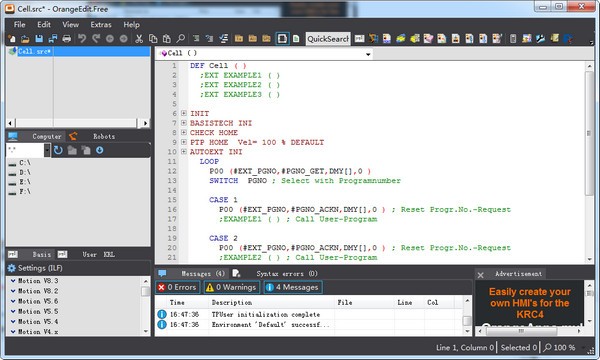Switch to the Syntax errors tab
Image resolution: width=600 pixels, height=360 pixels.
(x=281, y=274)
